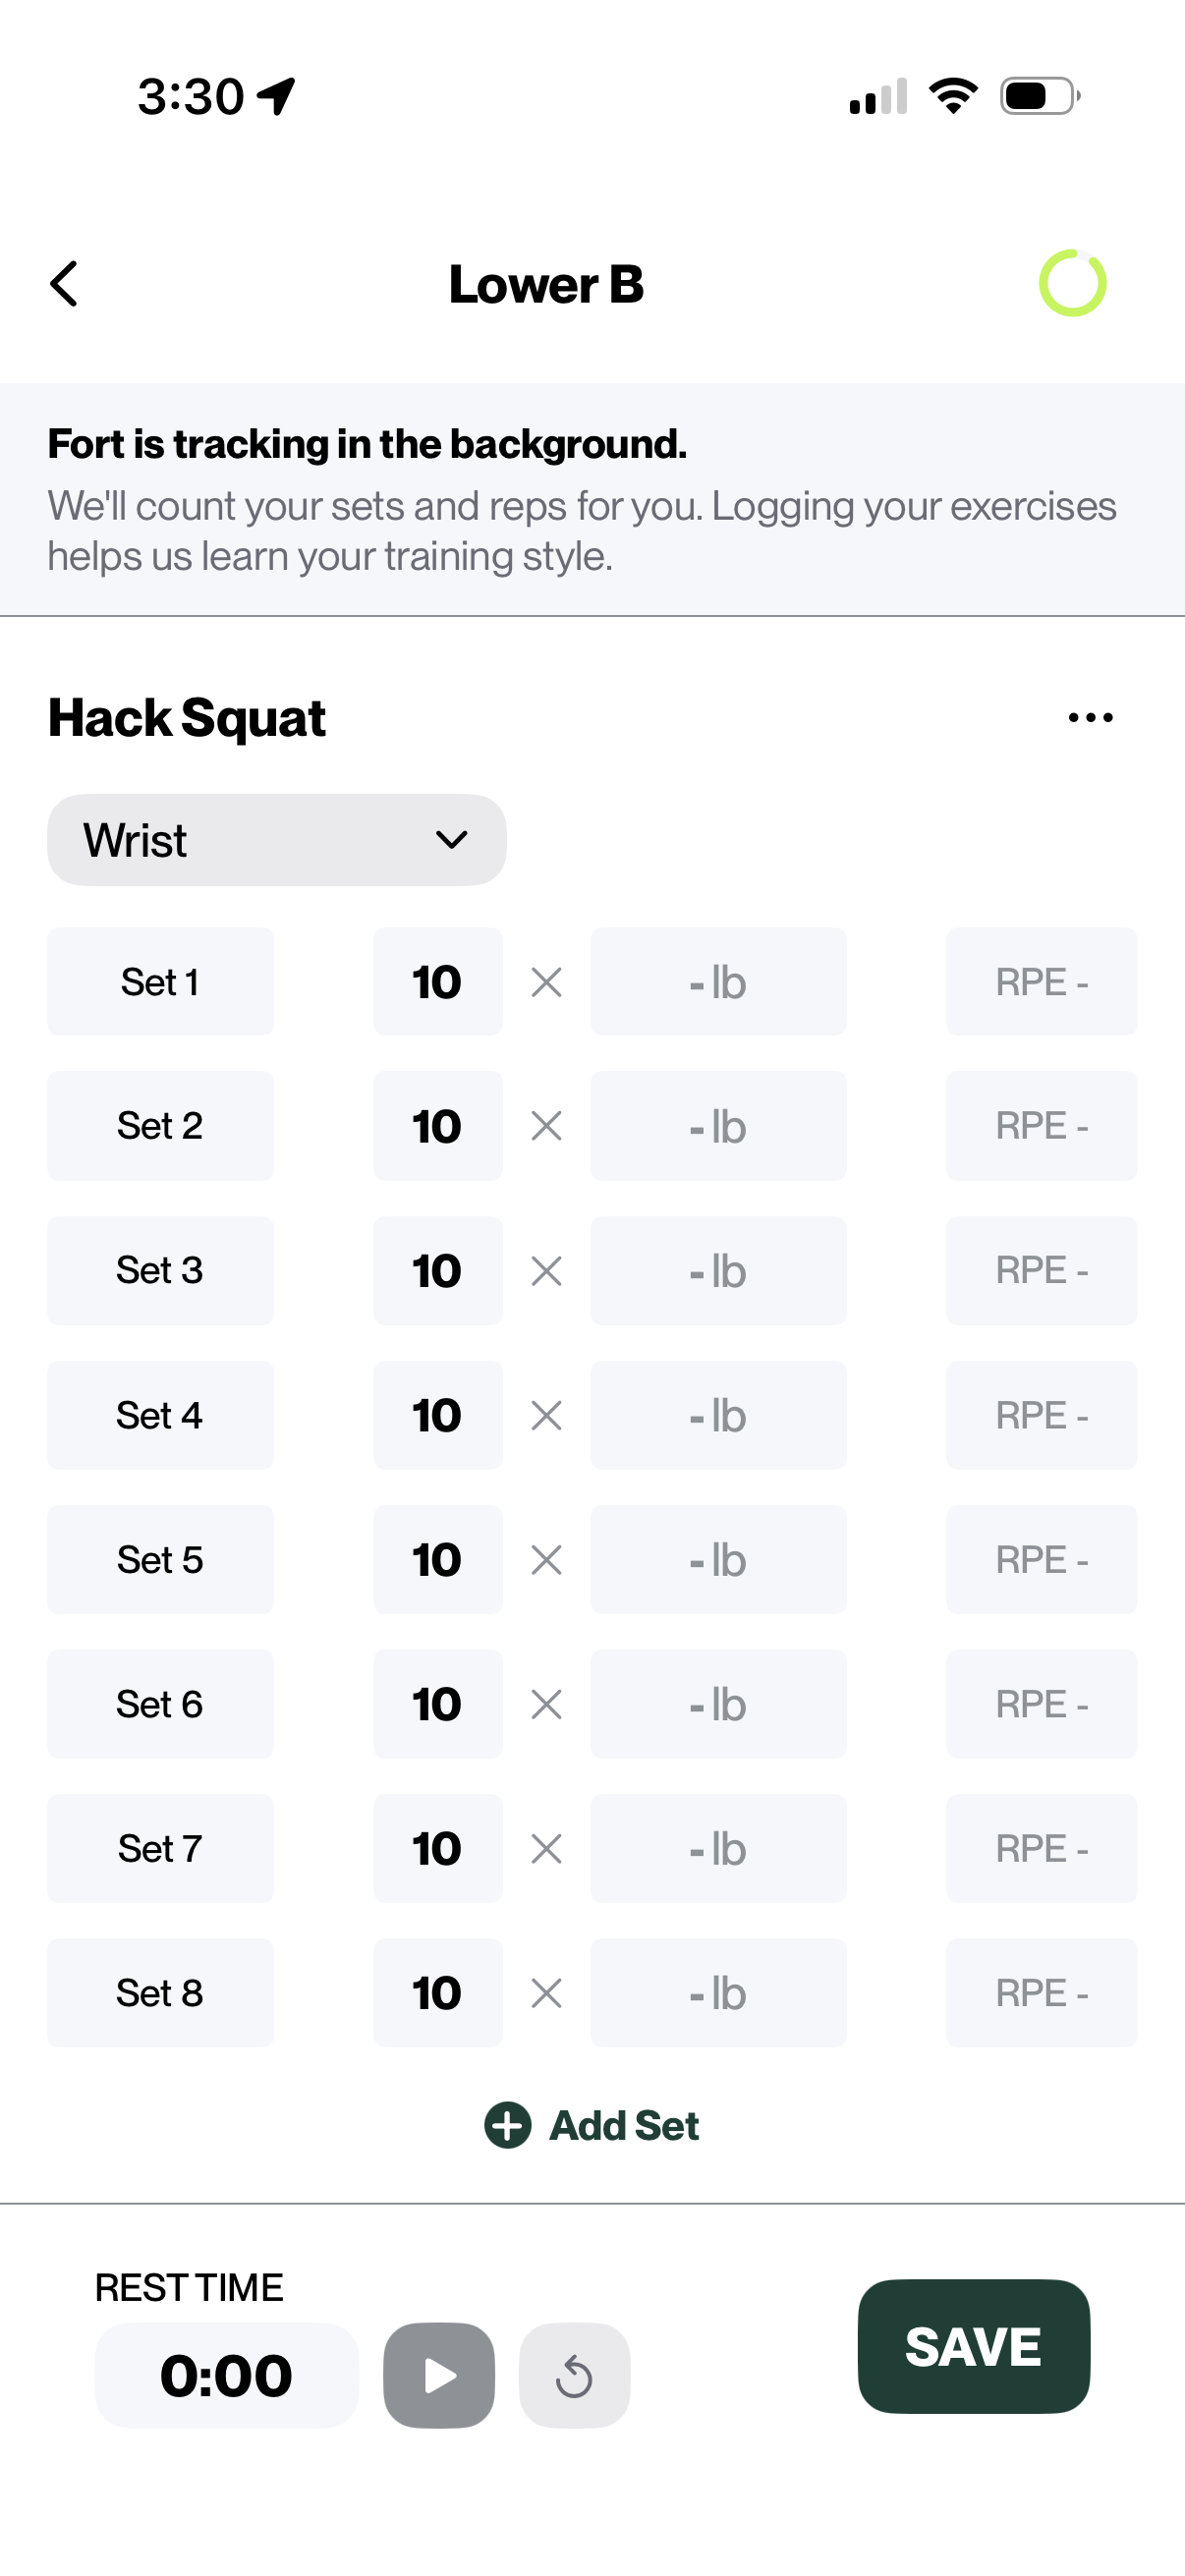Viewport: 1185px width, 2576px height.
Task: Tap the 0:00 rest time display
Action: (226, 2374)
